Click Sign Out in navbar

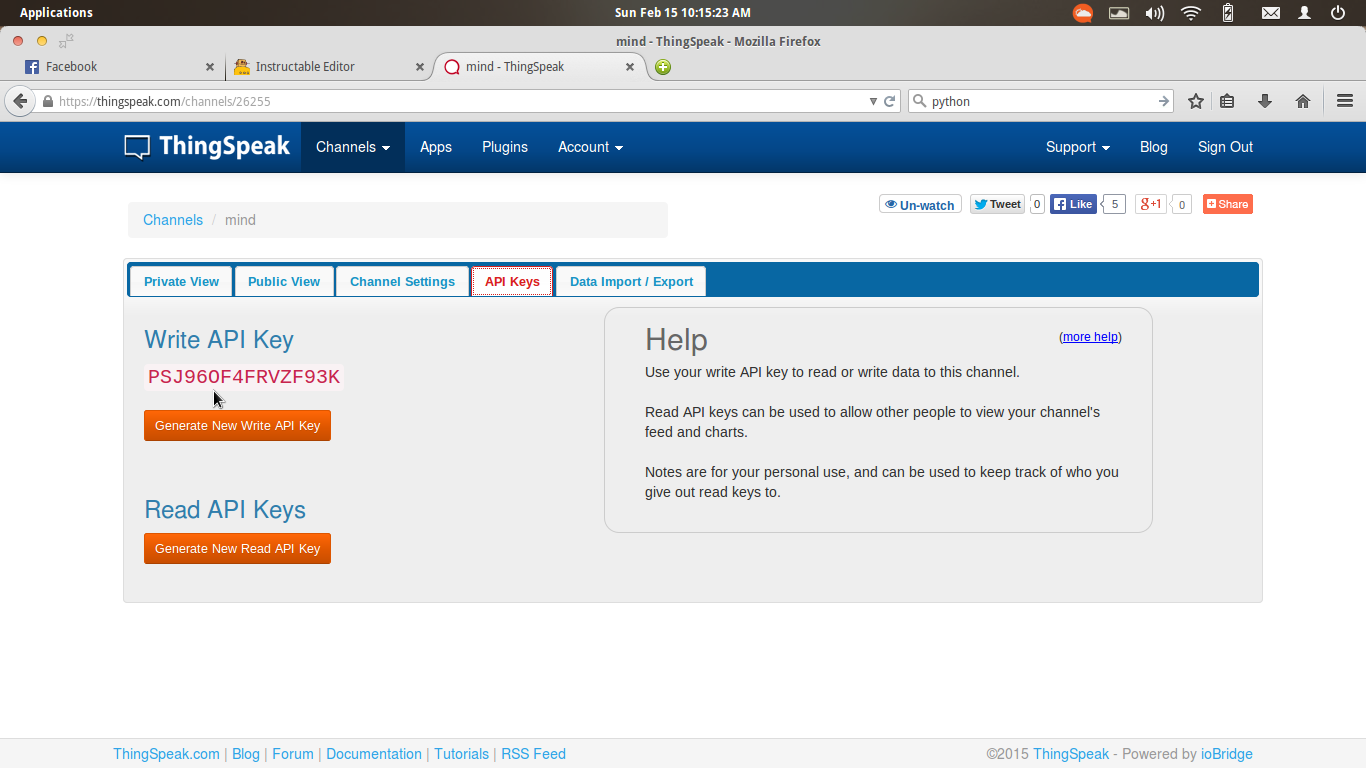pyautogui.click(x=1225, y=147)
